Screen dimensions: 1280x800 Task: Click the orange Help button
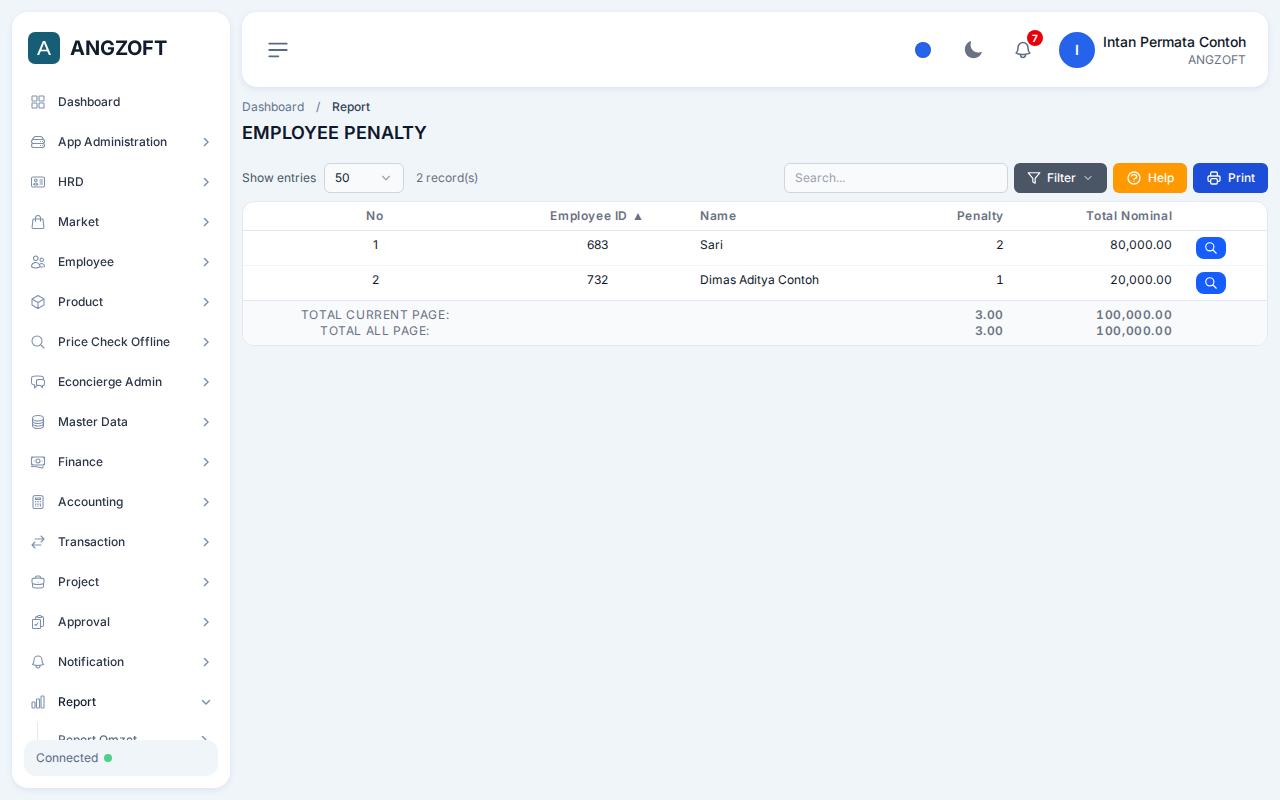tap(1150, 178)
